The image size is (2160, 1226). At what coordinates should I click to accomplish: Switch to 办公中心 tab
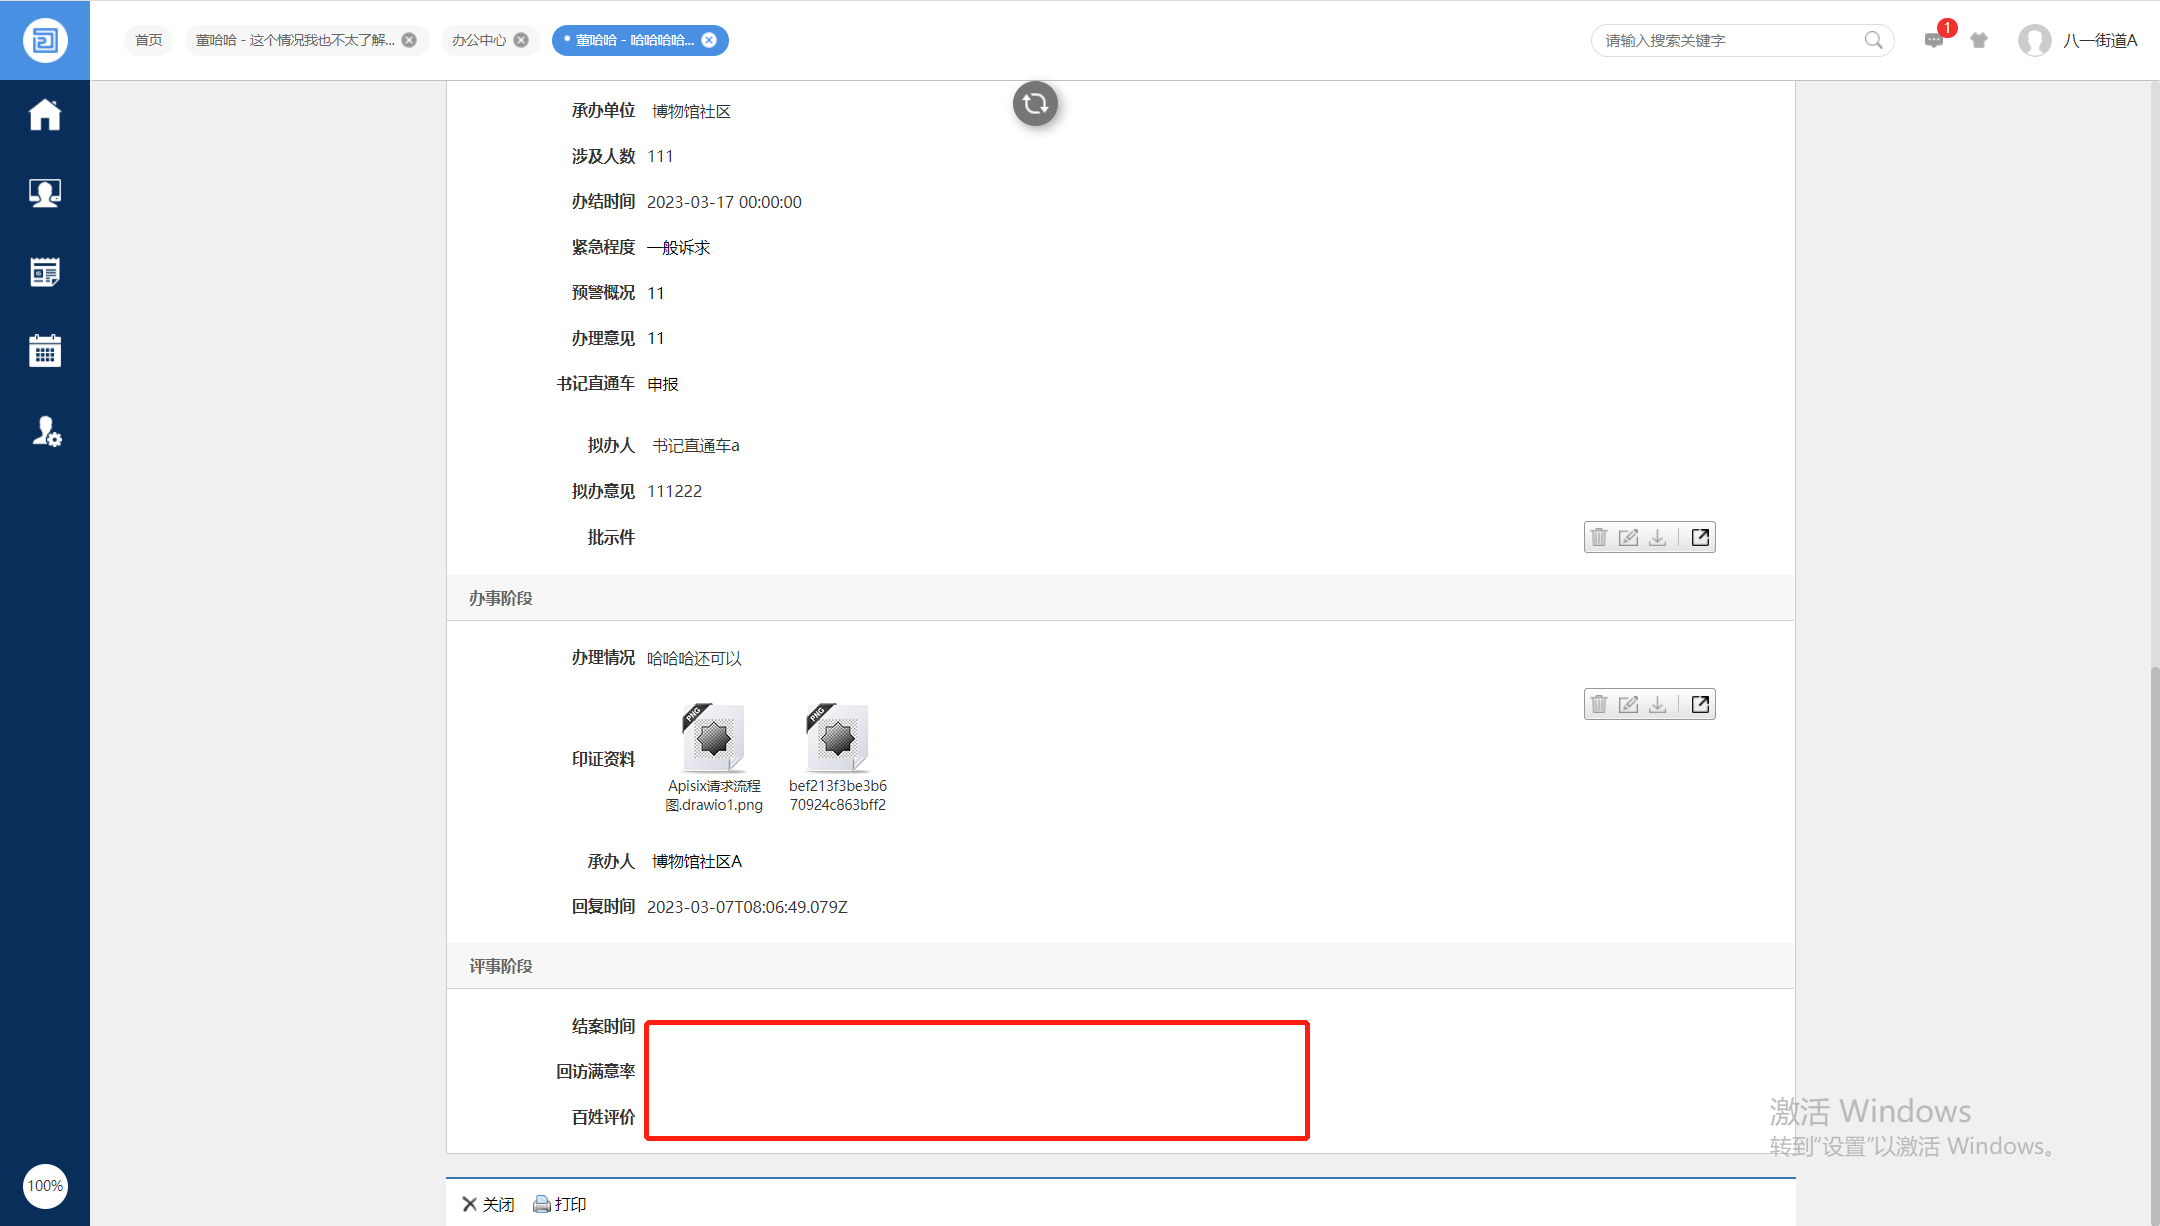(478, 40)
